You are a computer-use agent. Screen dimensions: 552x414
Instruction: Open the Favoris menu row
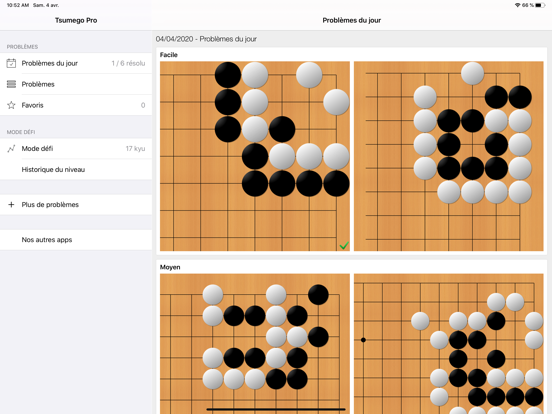tap(76, 105)
